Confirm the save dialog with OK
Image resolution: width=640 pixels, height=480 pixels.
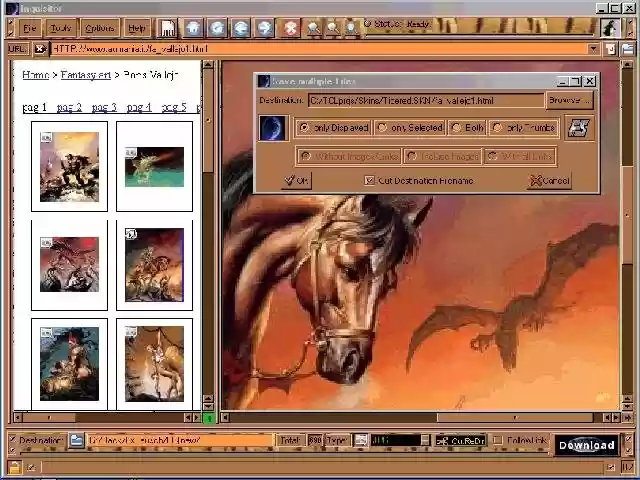pos(296,180)
